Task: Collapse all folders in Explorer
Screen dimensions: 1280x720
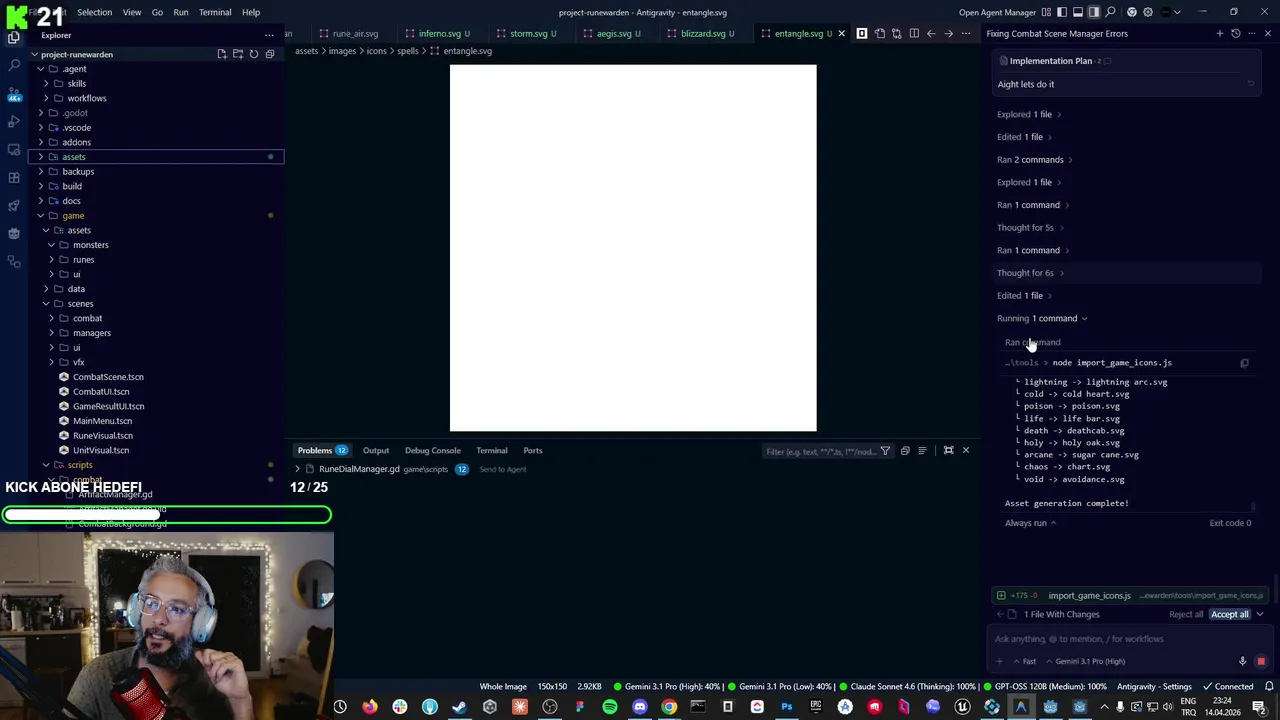Action: (270, 54)
